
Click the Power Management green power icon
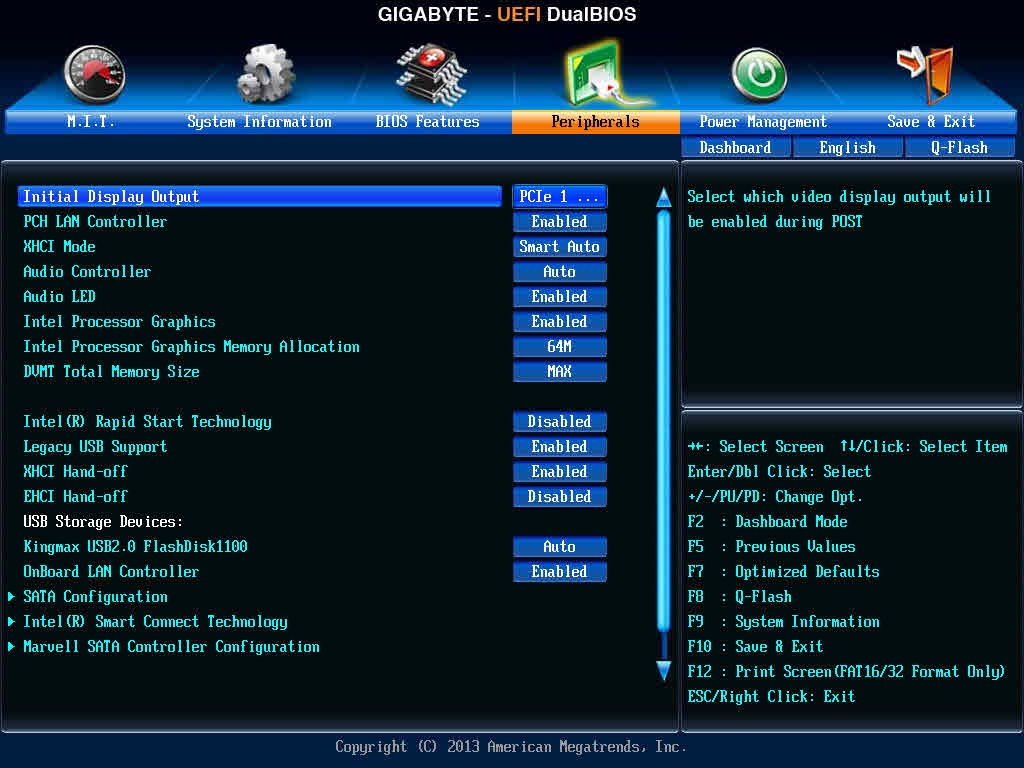[758, 75]
